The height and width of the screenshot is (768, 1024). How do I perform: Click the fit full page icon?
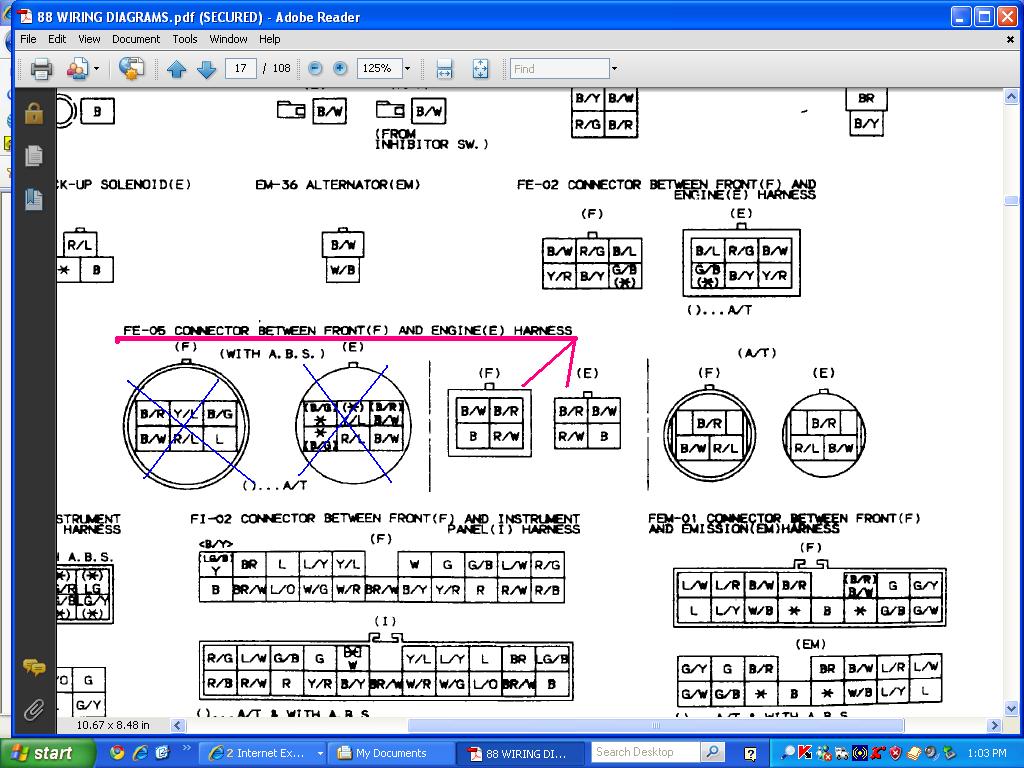pos(481,69)
